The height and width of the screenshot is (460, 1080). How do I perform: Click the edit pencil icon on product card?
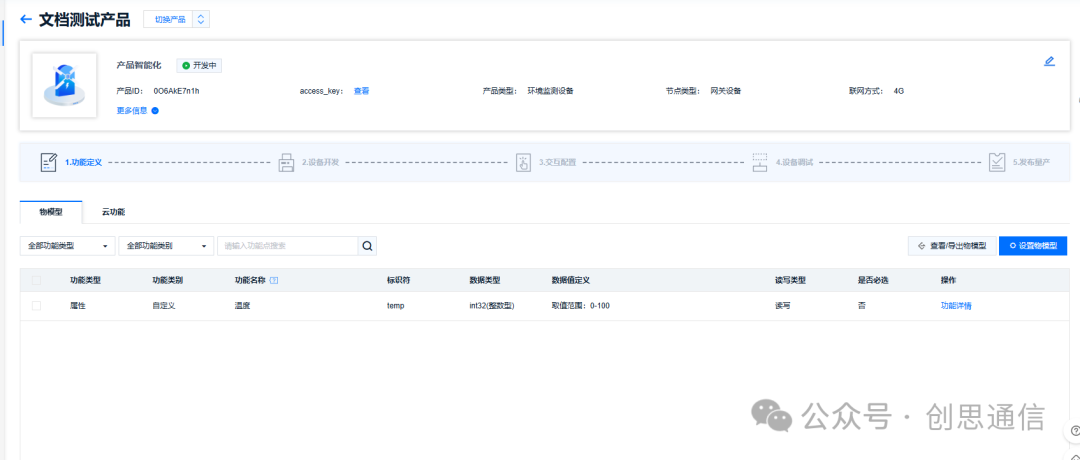1049,61
